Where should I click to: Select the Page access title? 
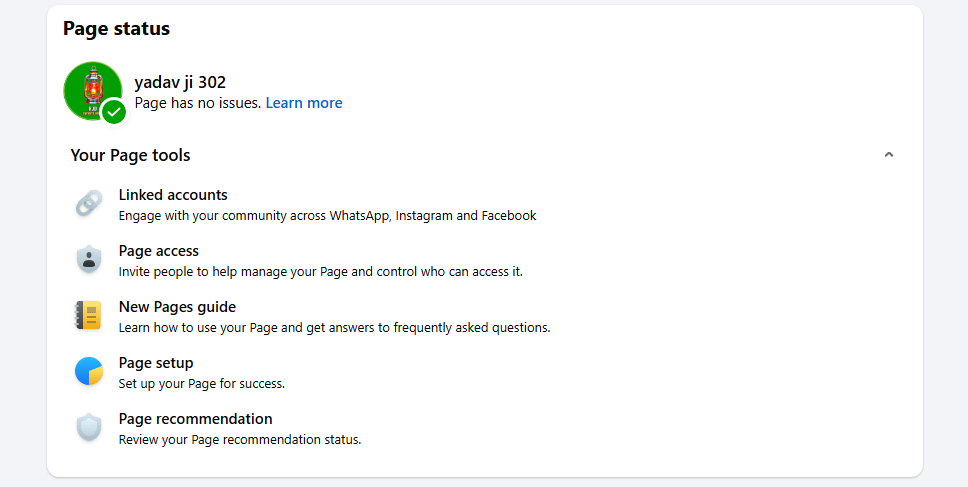point(158,251)
